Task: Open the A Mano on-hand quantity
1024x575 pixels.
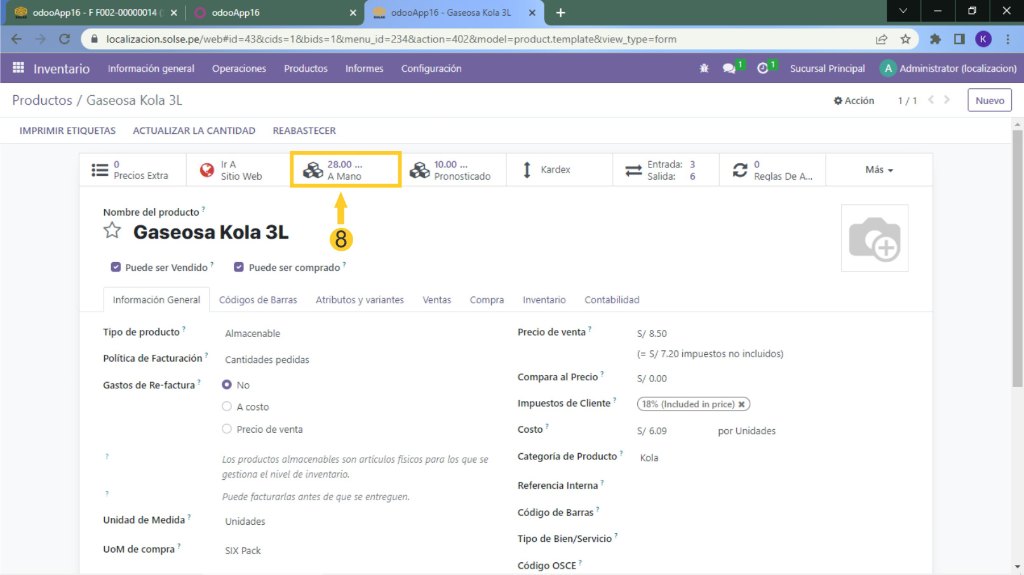Action: 345,170
